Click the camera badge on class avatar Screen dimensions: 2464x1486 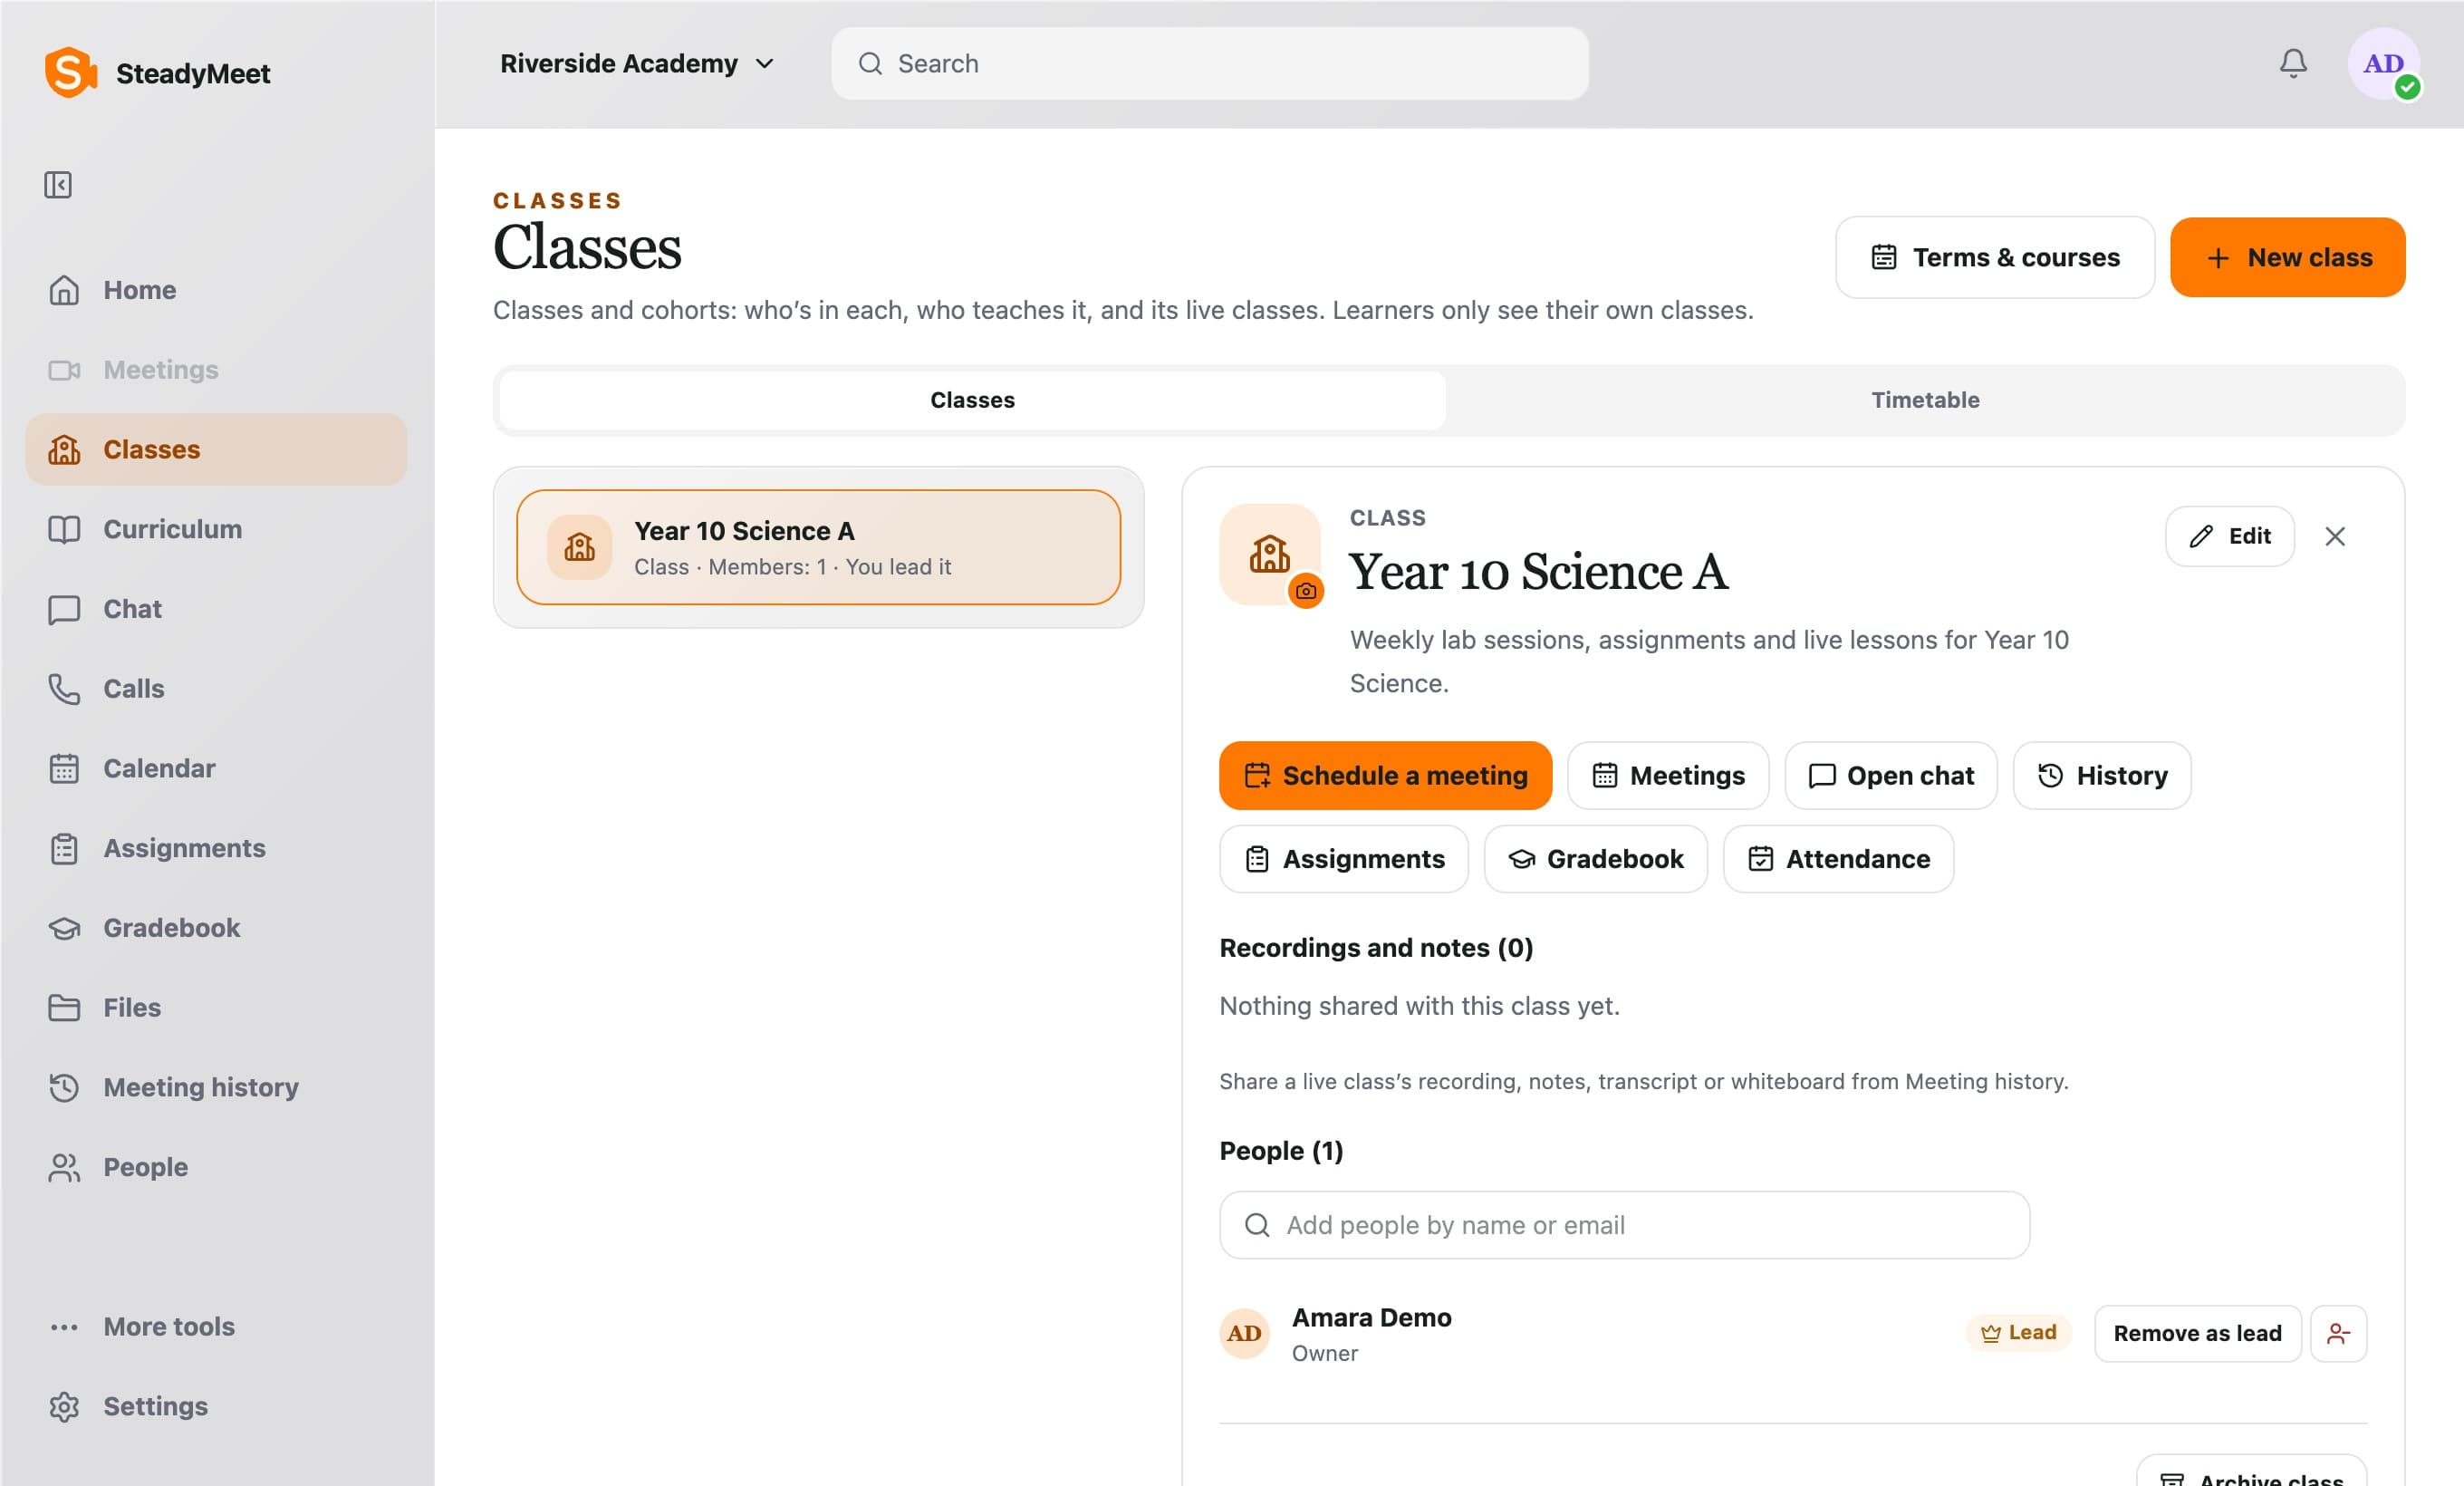pos(1306,591)
